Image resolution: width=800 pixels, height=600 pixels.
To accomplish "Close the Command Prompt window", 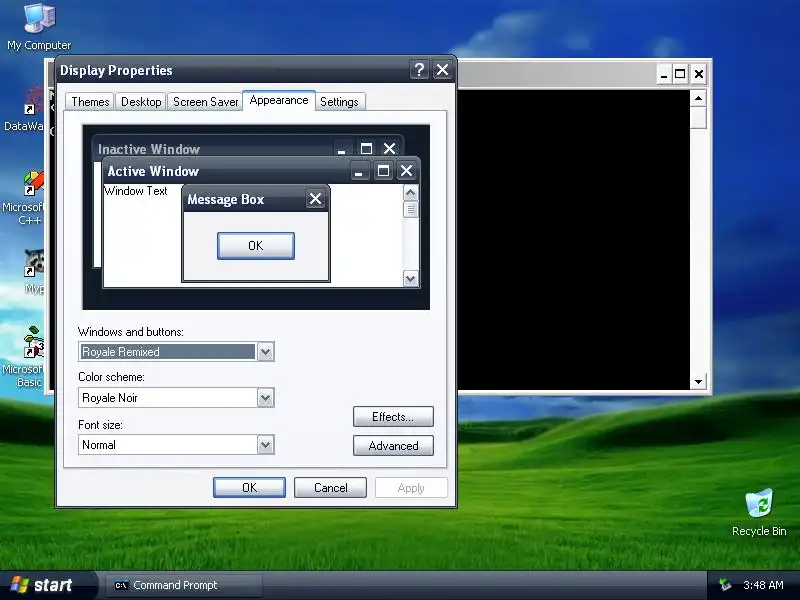I will pyautogui.click(x=698, y=74).
